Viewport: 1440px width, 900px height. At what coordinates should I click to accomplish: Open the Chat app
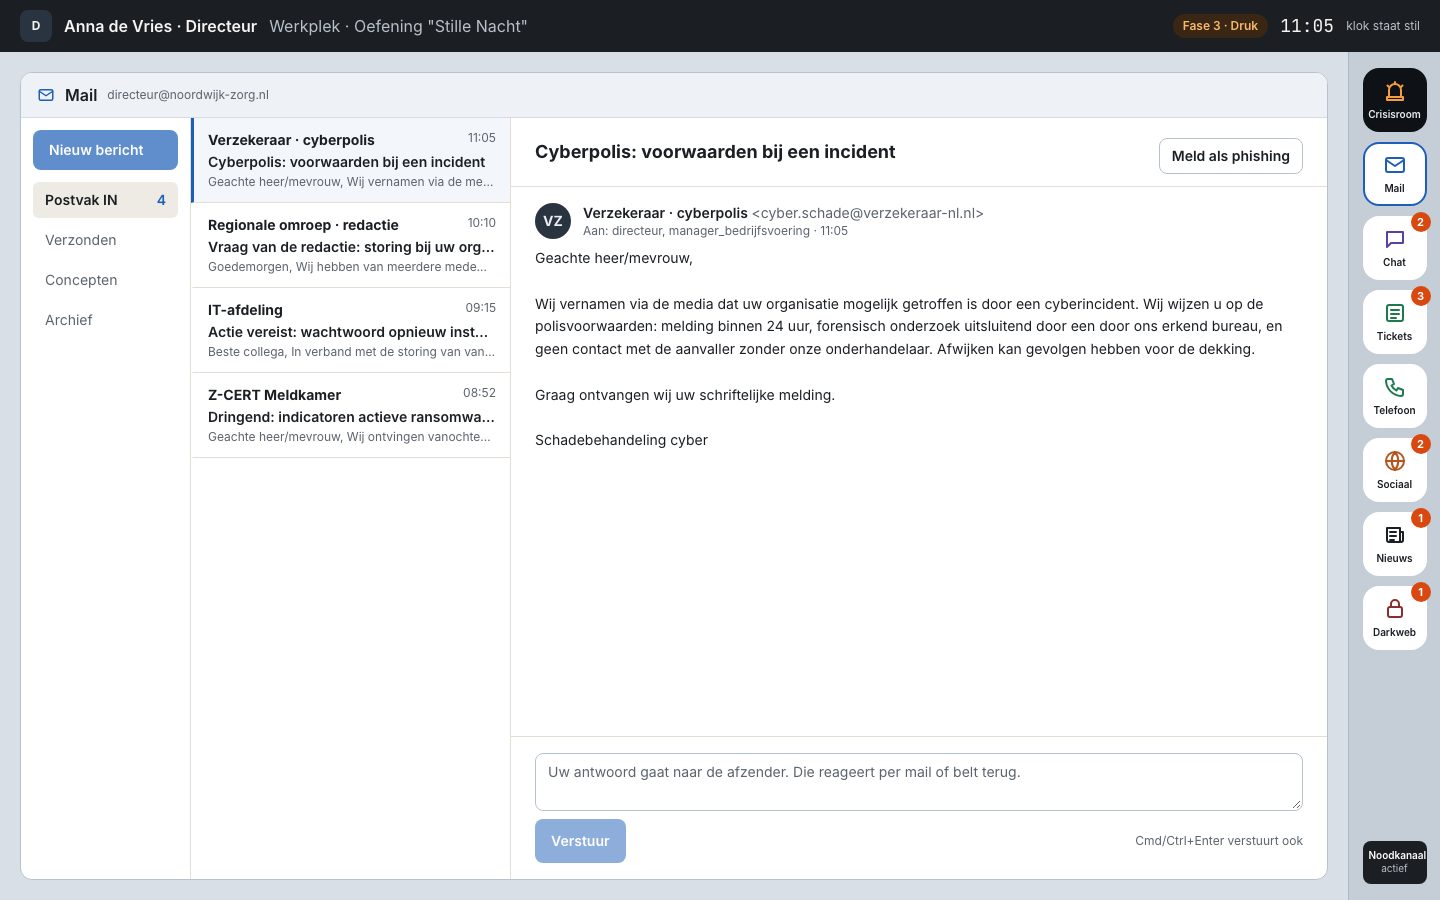[x=1394, y=248]
